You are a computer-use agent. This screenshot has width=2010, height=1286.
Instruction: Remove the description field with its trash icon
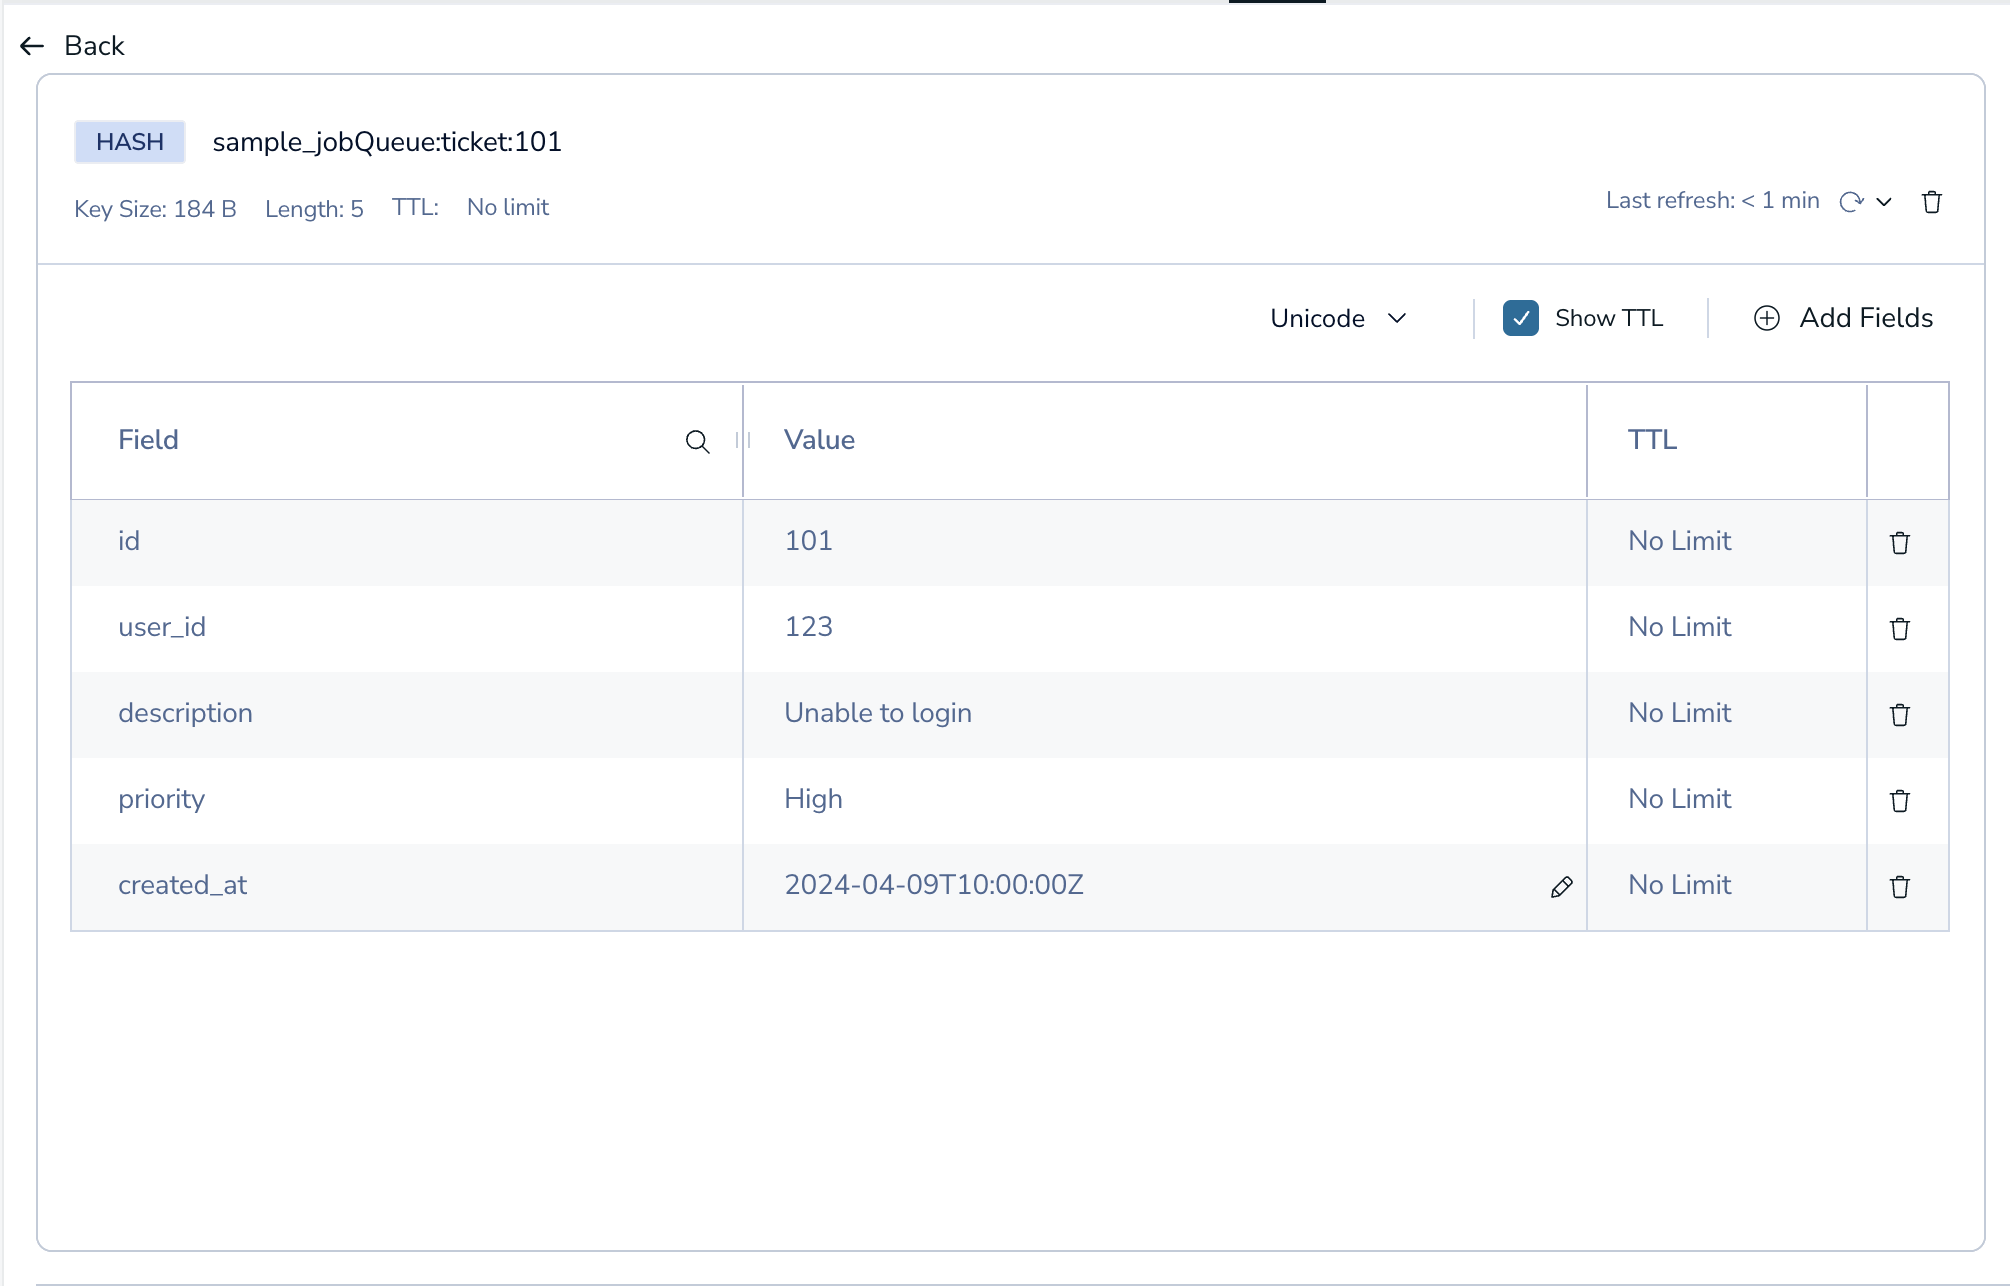click(1900, 715)
